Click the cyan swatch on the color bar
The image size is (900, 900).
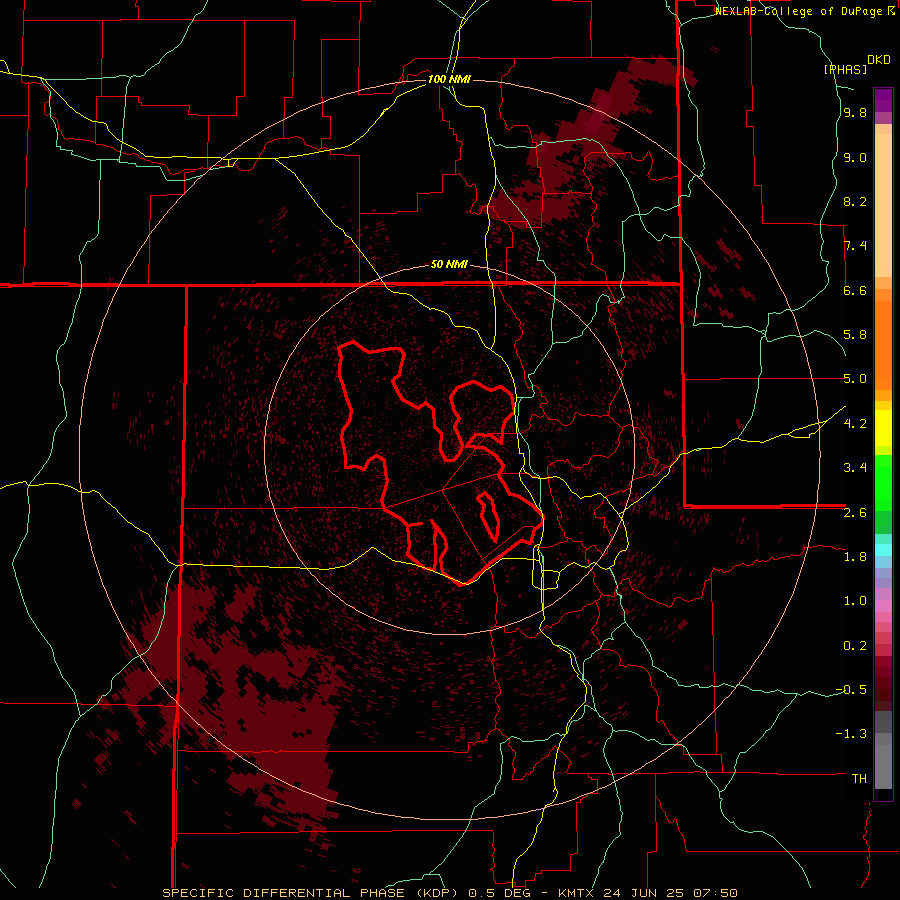click(x=883, y=550)
